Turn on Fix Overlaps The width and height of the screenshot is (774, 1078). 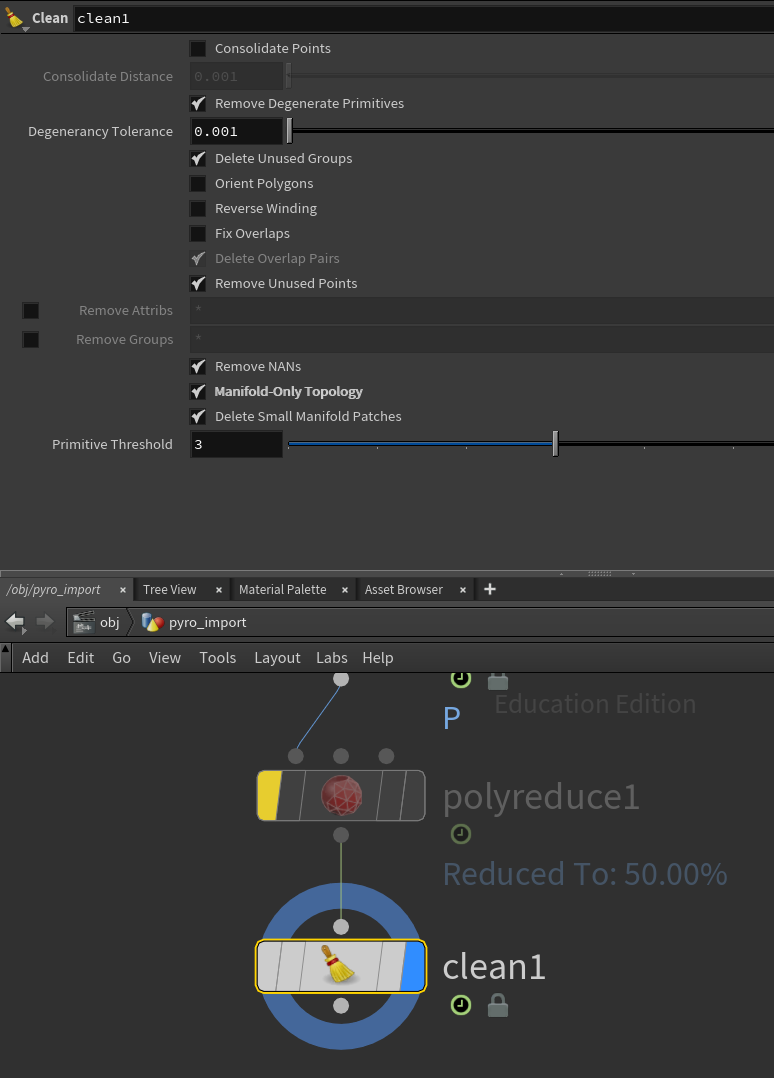click(x=198, y=234)
